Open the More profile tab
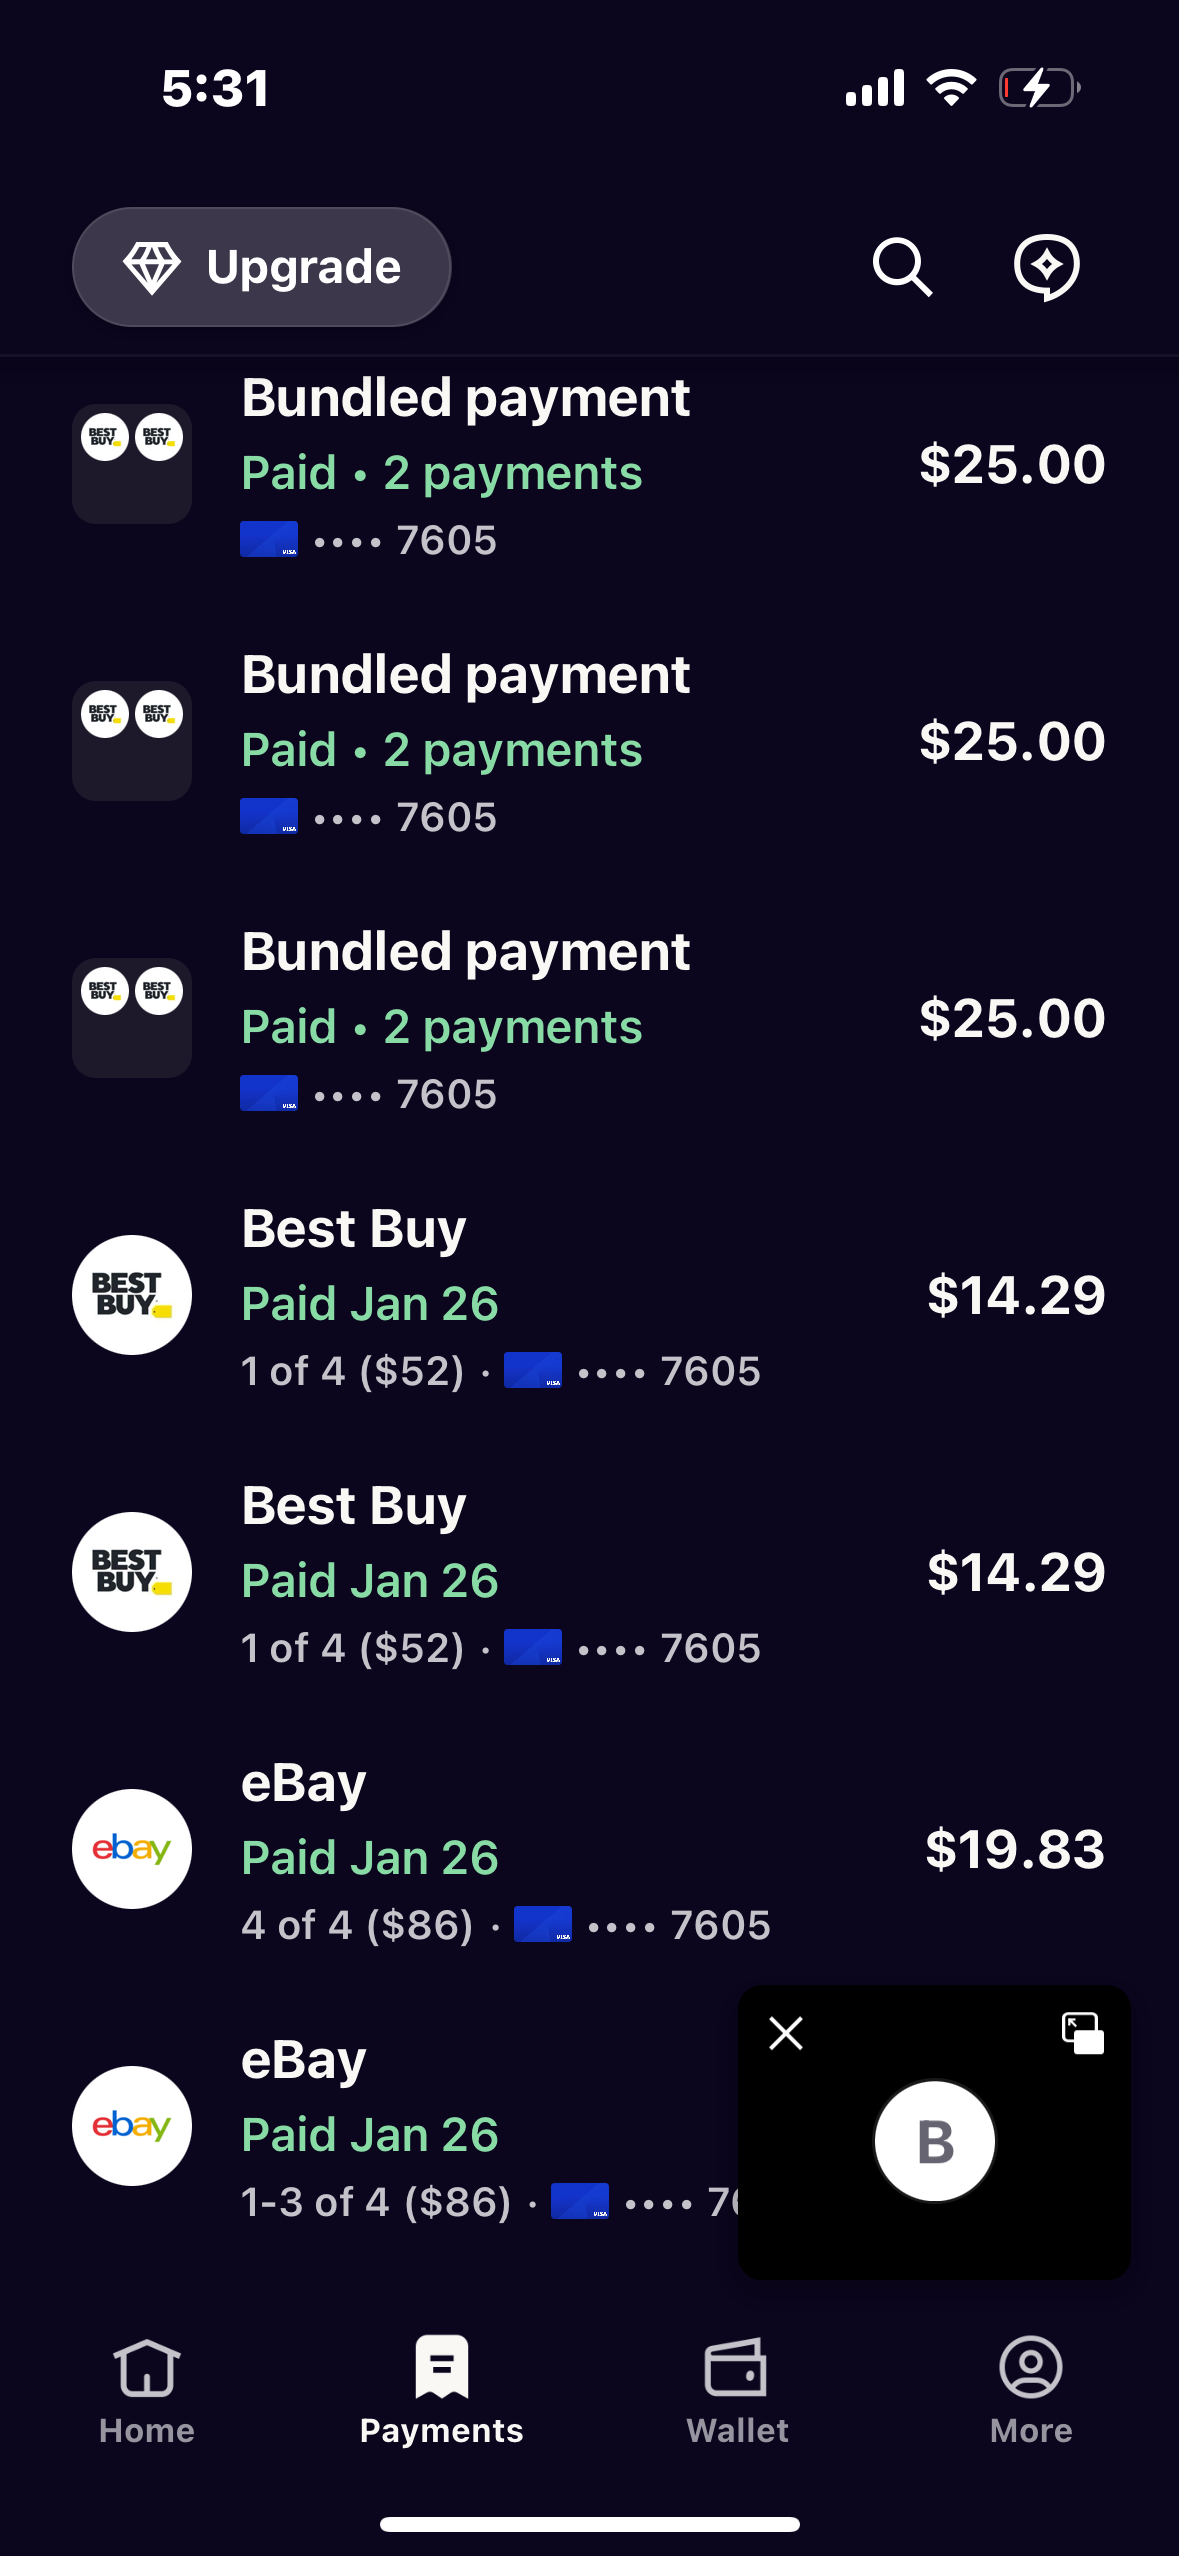This screenshot has width=1179, height=2556. pyautogui.click(x=1030, y=2391)
